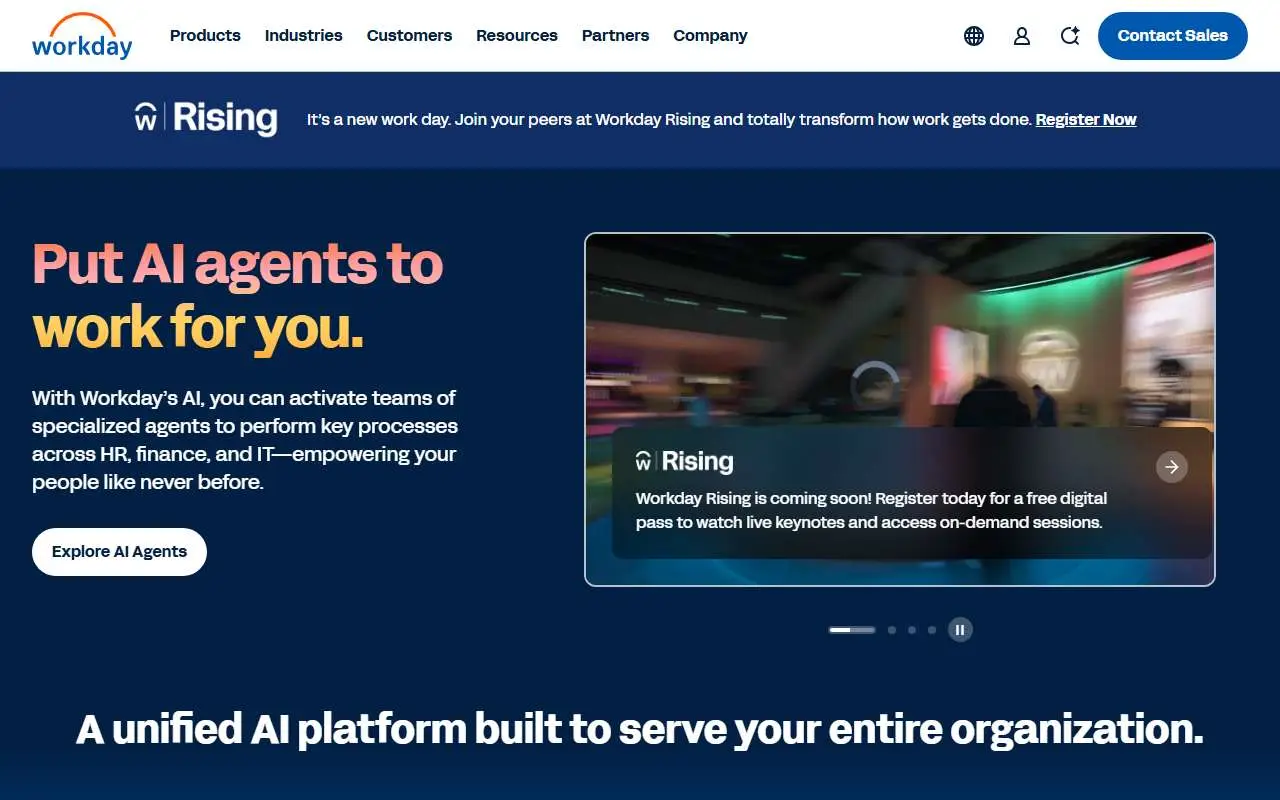Click 'A unified AI platform' heading text
This screenshot has width=1280, height=800.
click(x=640, y=730)
